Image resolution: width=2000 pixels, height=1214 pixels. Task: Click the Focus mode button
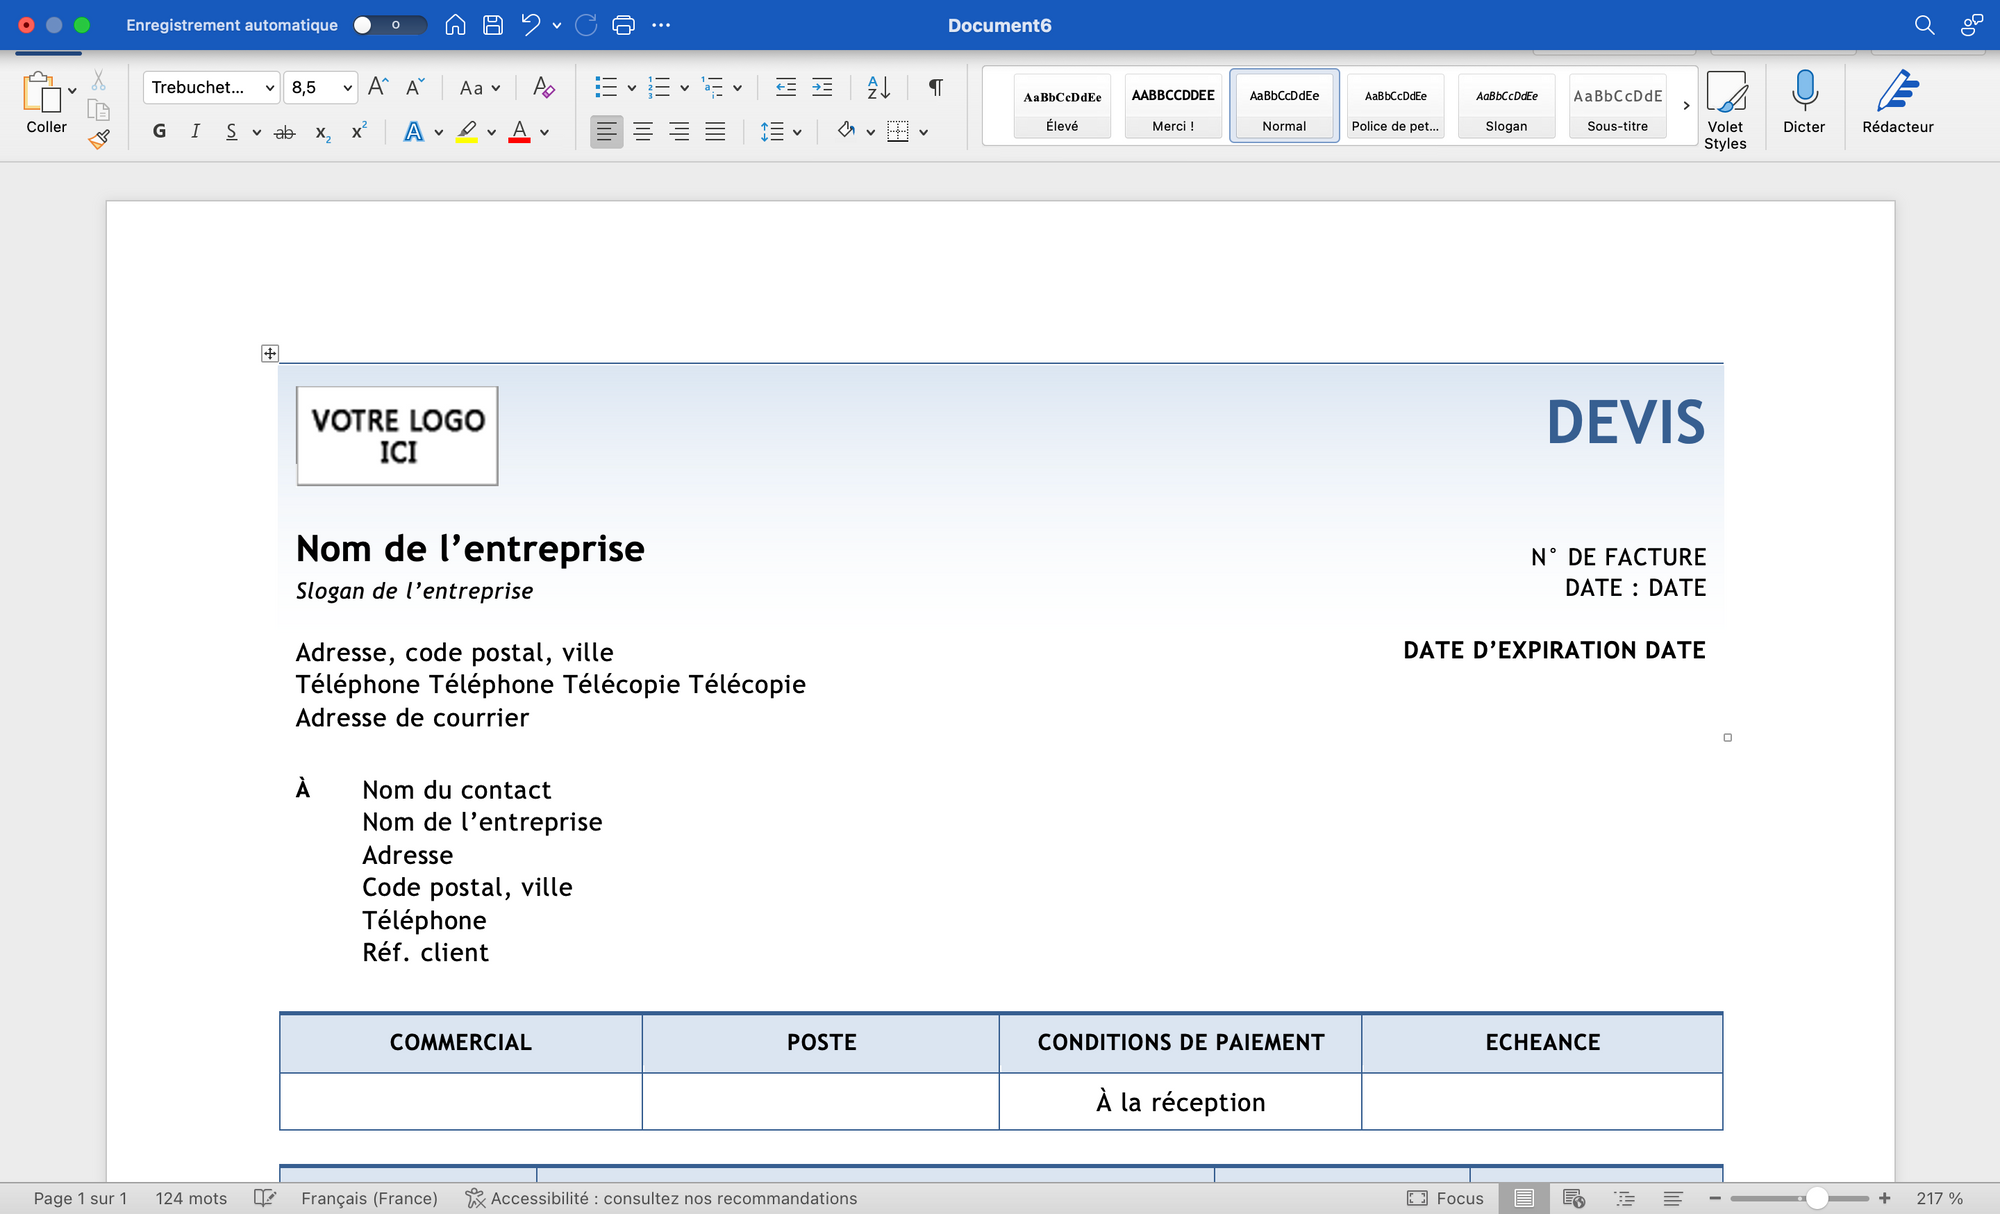point(1446,1198)
